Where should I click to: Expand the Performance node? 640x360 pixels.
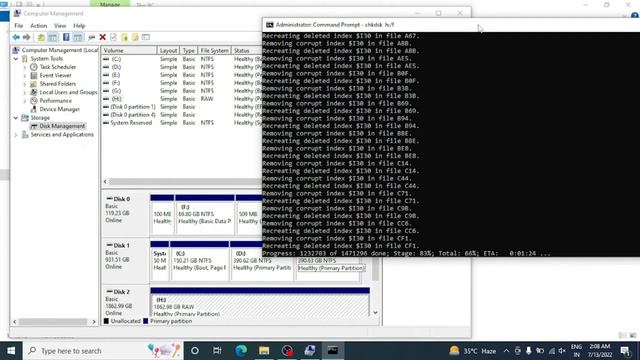pyautogui.click(x=24, y=101)
